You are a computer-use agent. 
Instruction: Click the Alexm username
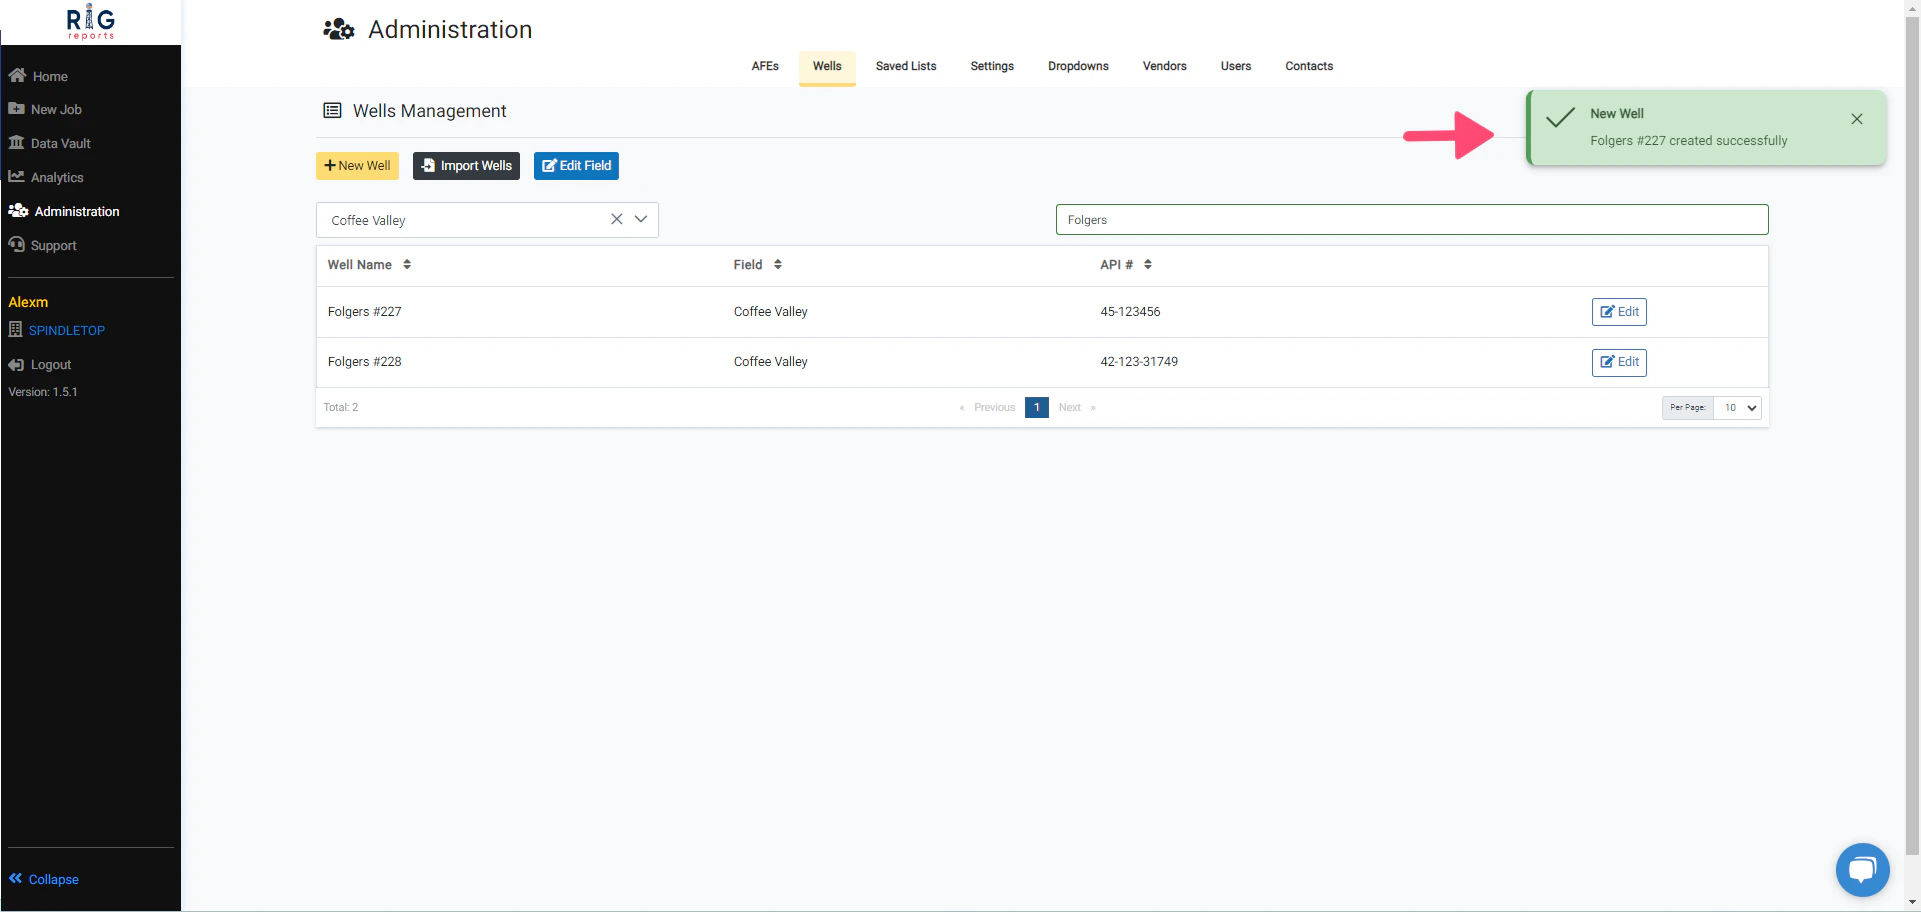28,302
